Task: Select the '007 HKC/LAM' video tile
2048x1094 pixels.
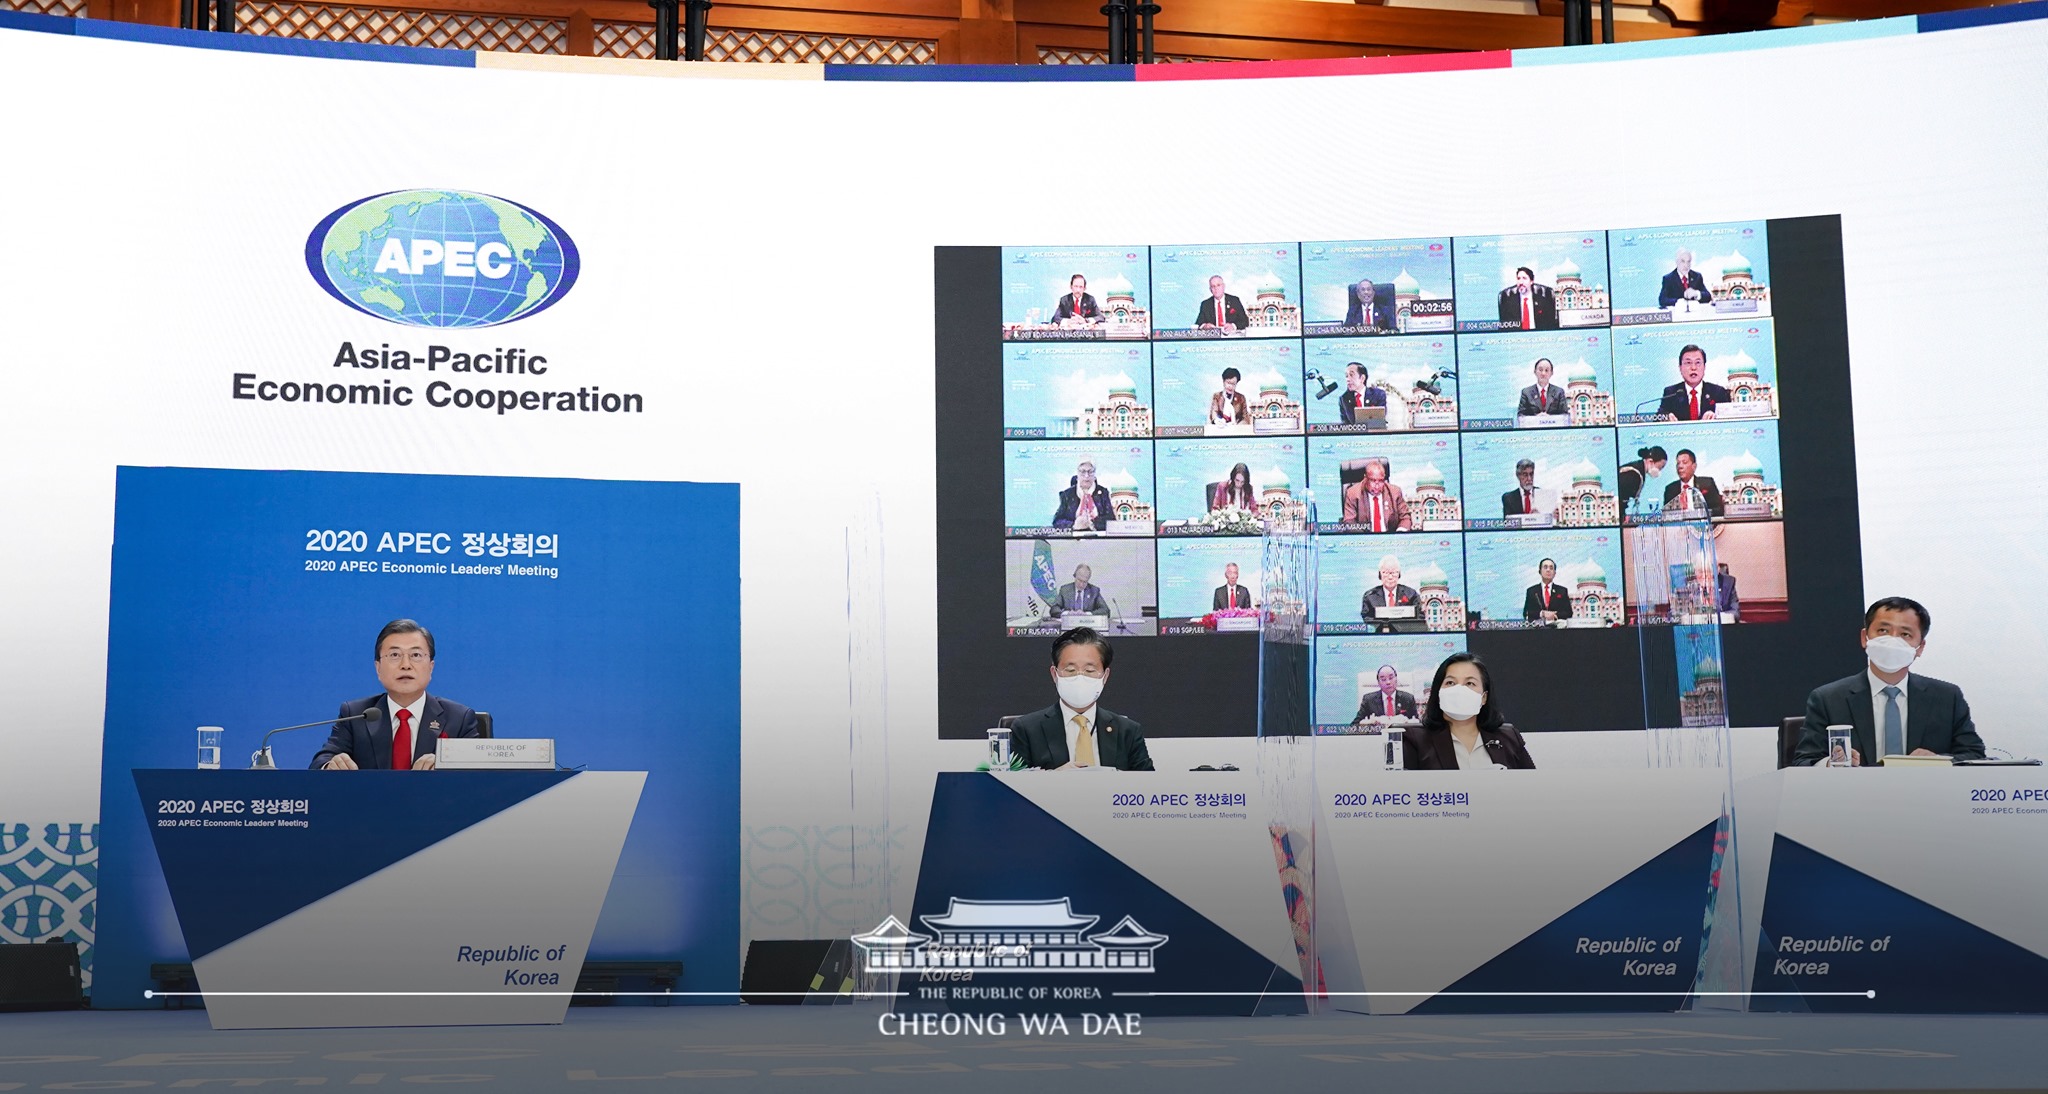Action: [1228, 388]
